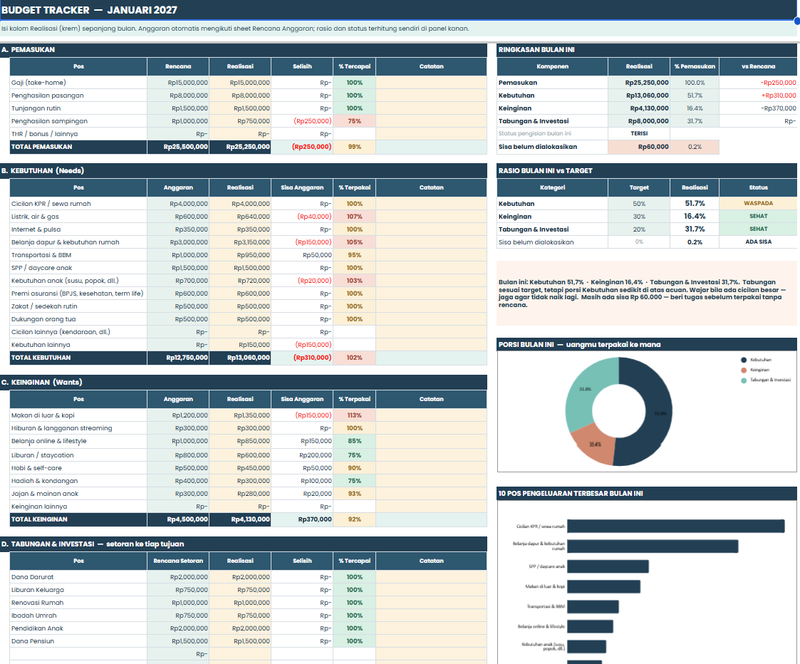Click the Sisa Anggaran cell for Transportasi & BBM

coord(302,255)
